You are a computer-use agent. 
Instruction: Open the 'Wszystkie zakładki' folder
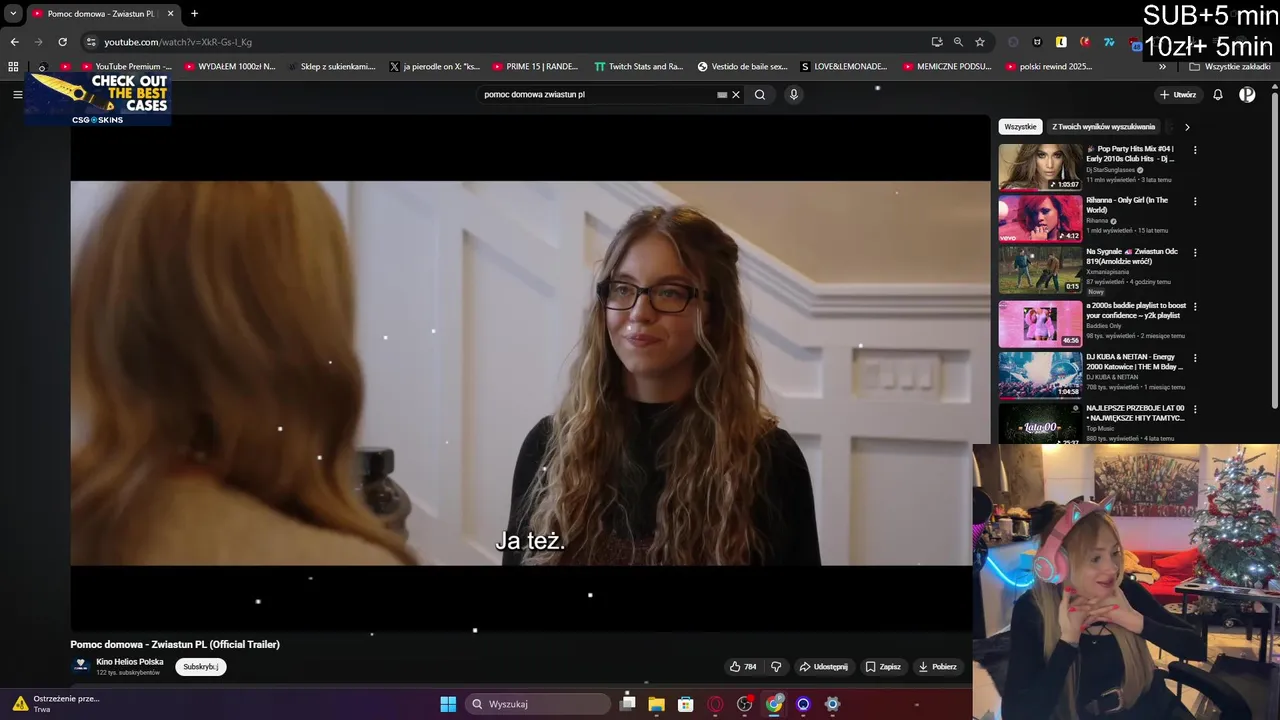(x=1230, y=67)
